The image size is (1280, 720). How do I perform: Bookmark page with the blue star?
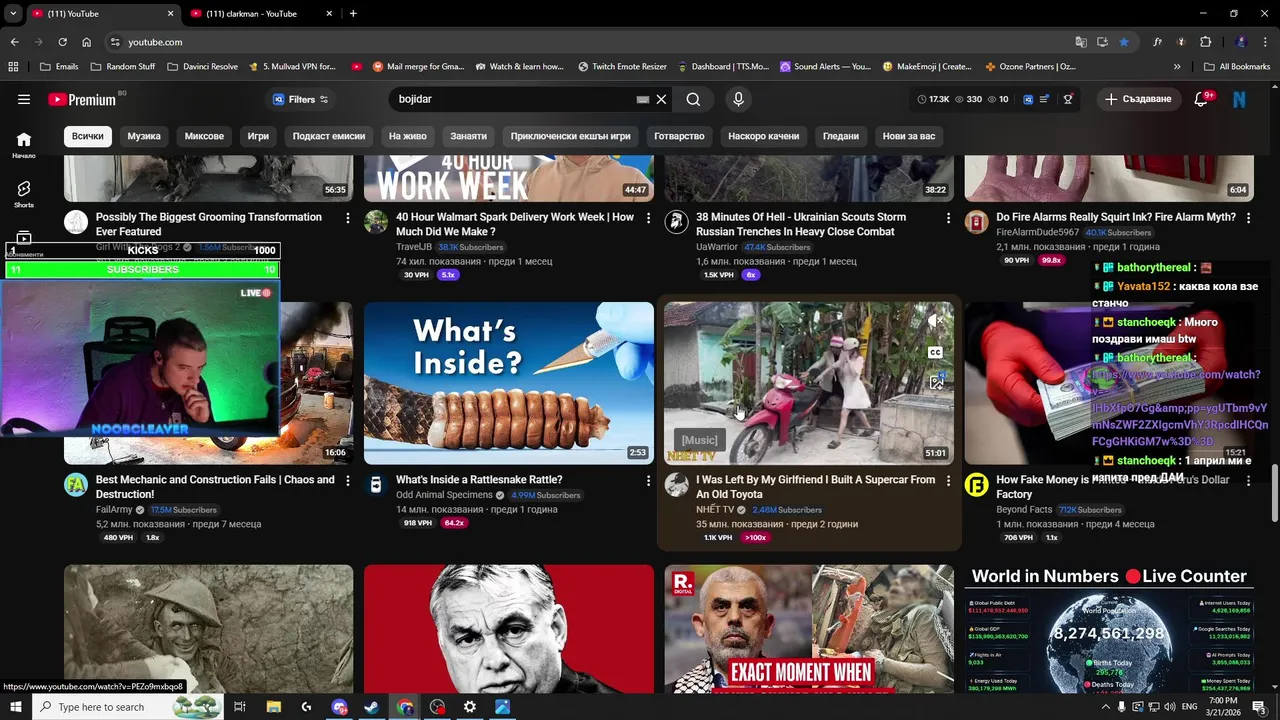coord(1124,42)
